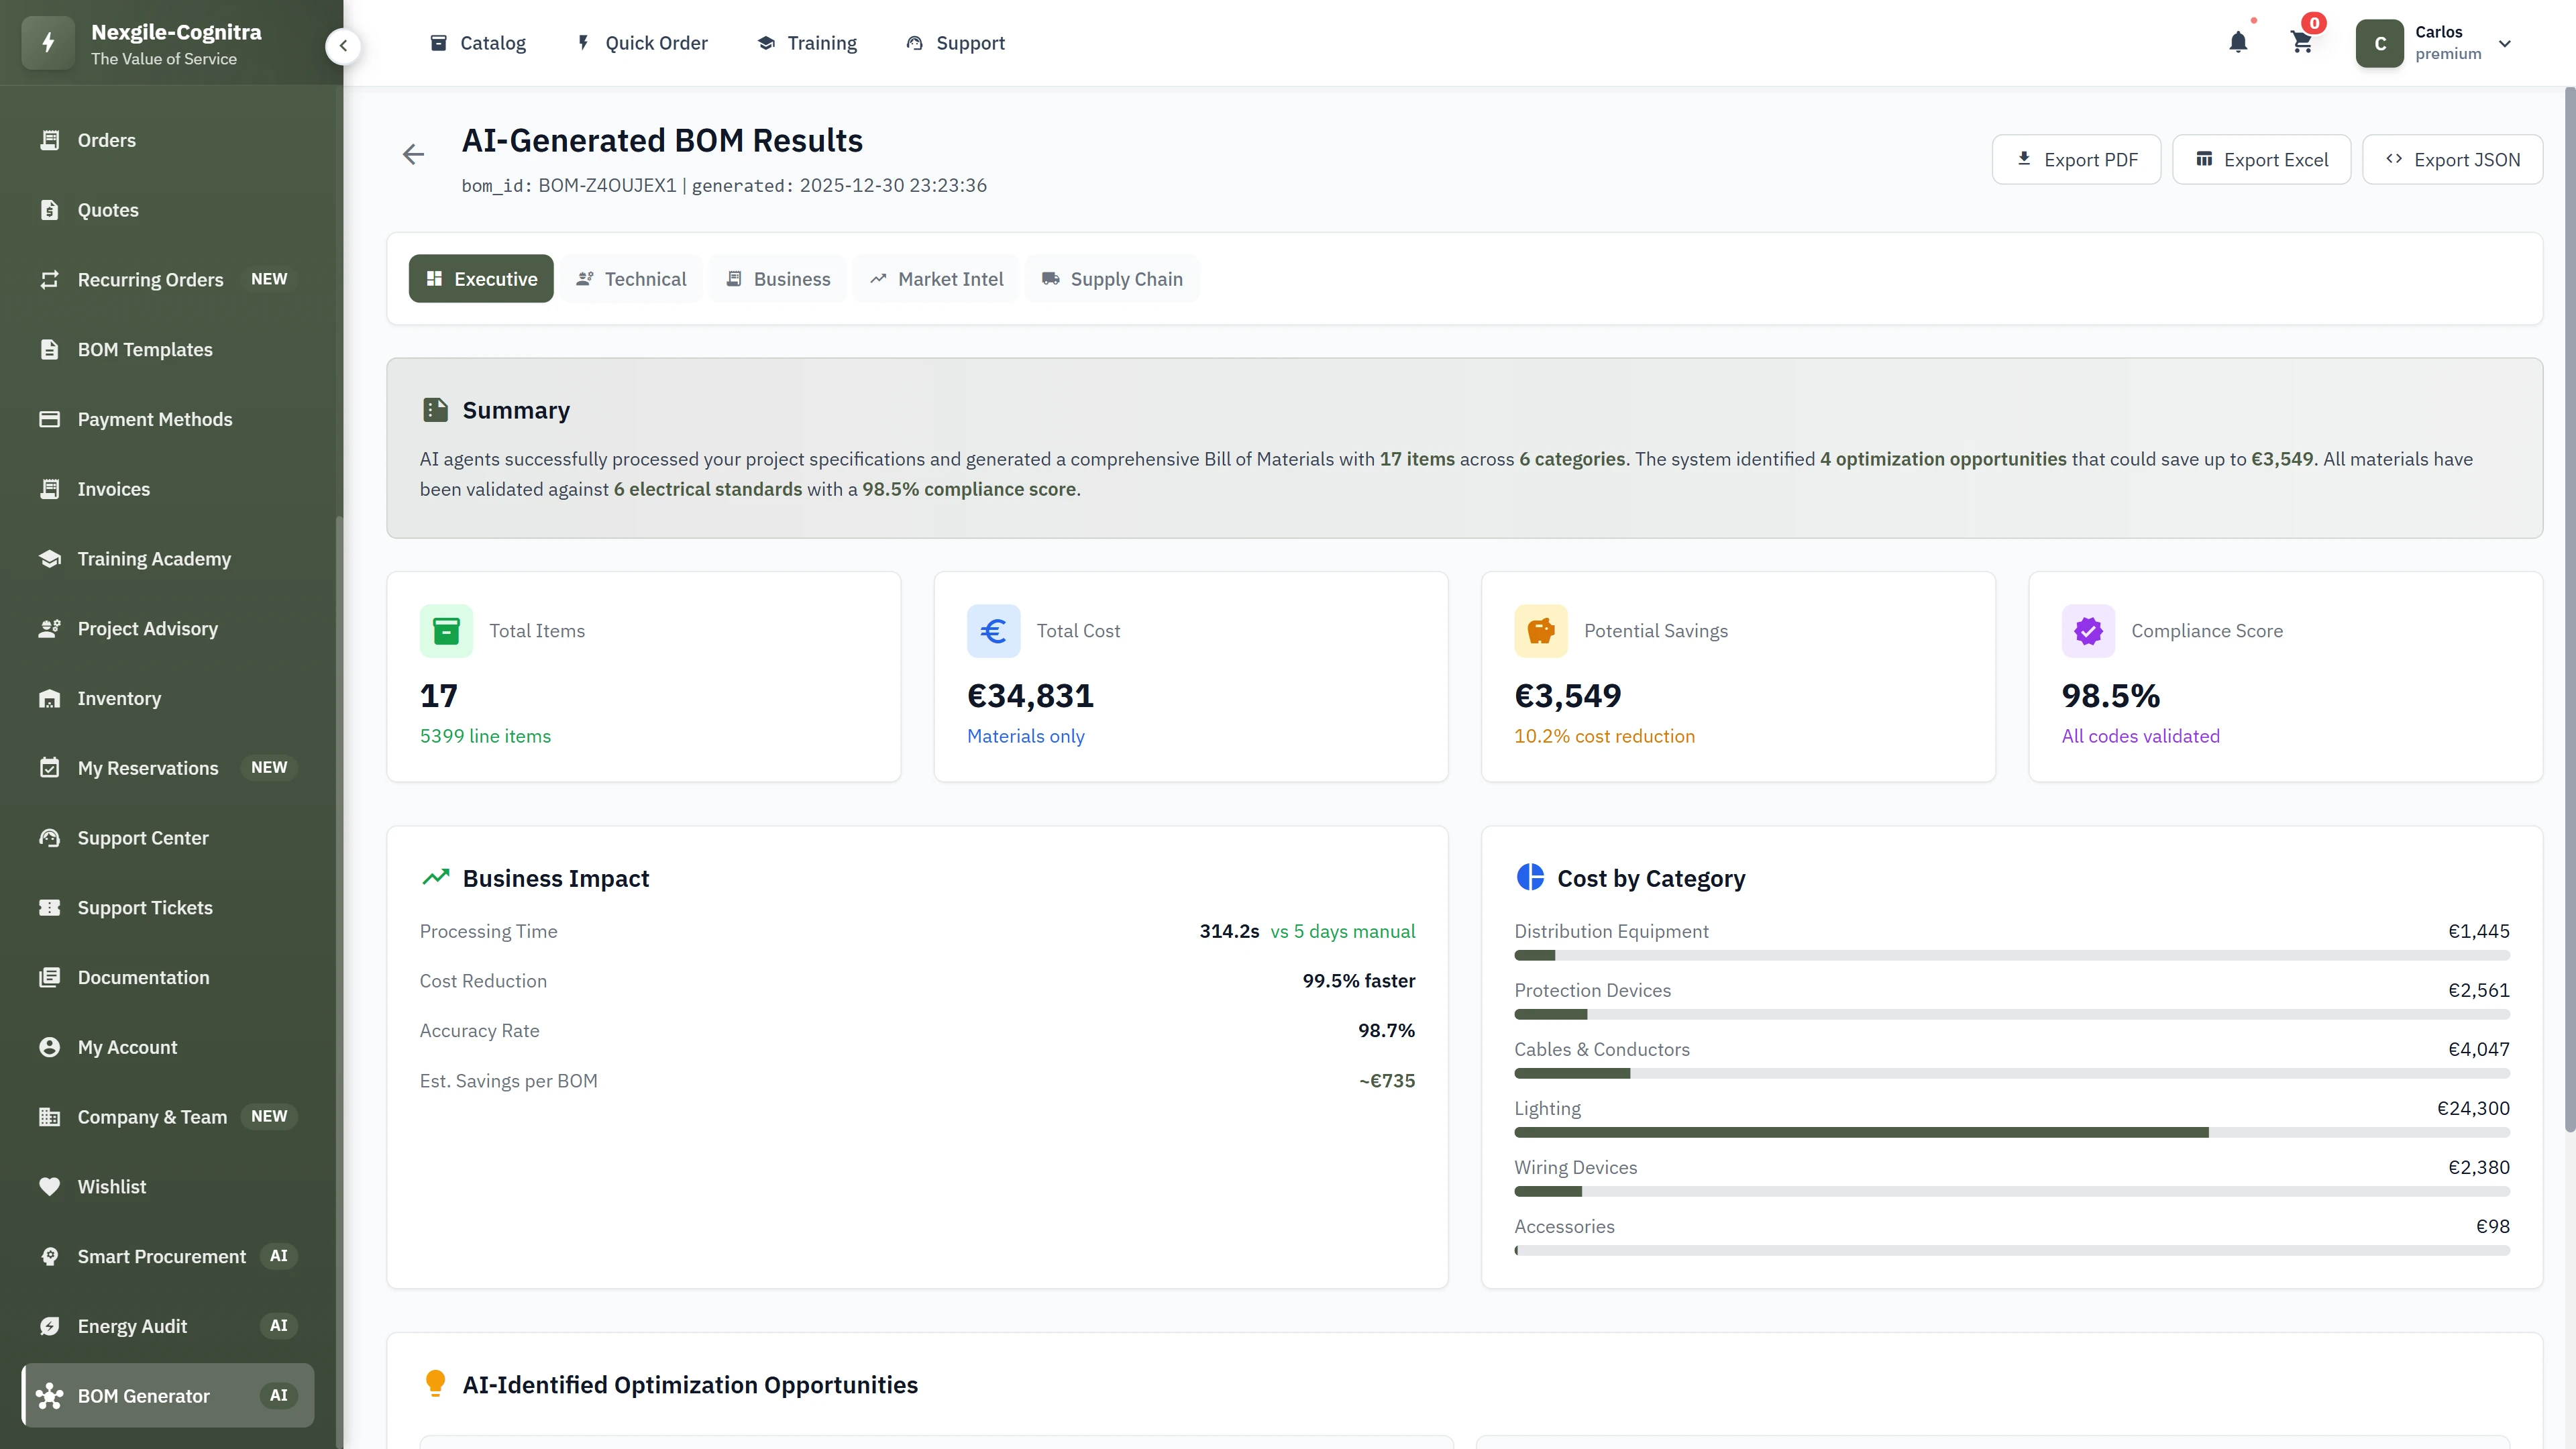Image resolution: width=2576 pixels, height=1449 pixels.
Task: Open the notifications bell
Action: pyautogui.click(x=2238, y=43)
